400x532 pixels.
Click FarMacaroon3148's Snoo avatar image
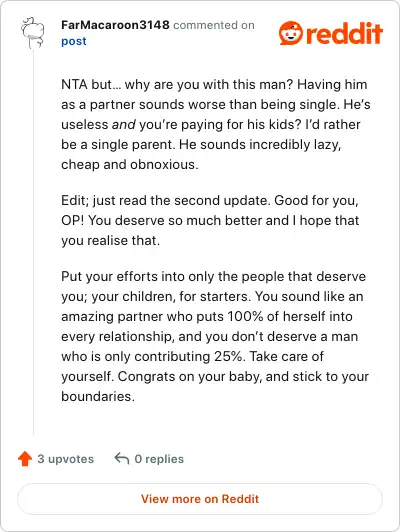33,33
